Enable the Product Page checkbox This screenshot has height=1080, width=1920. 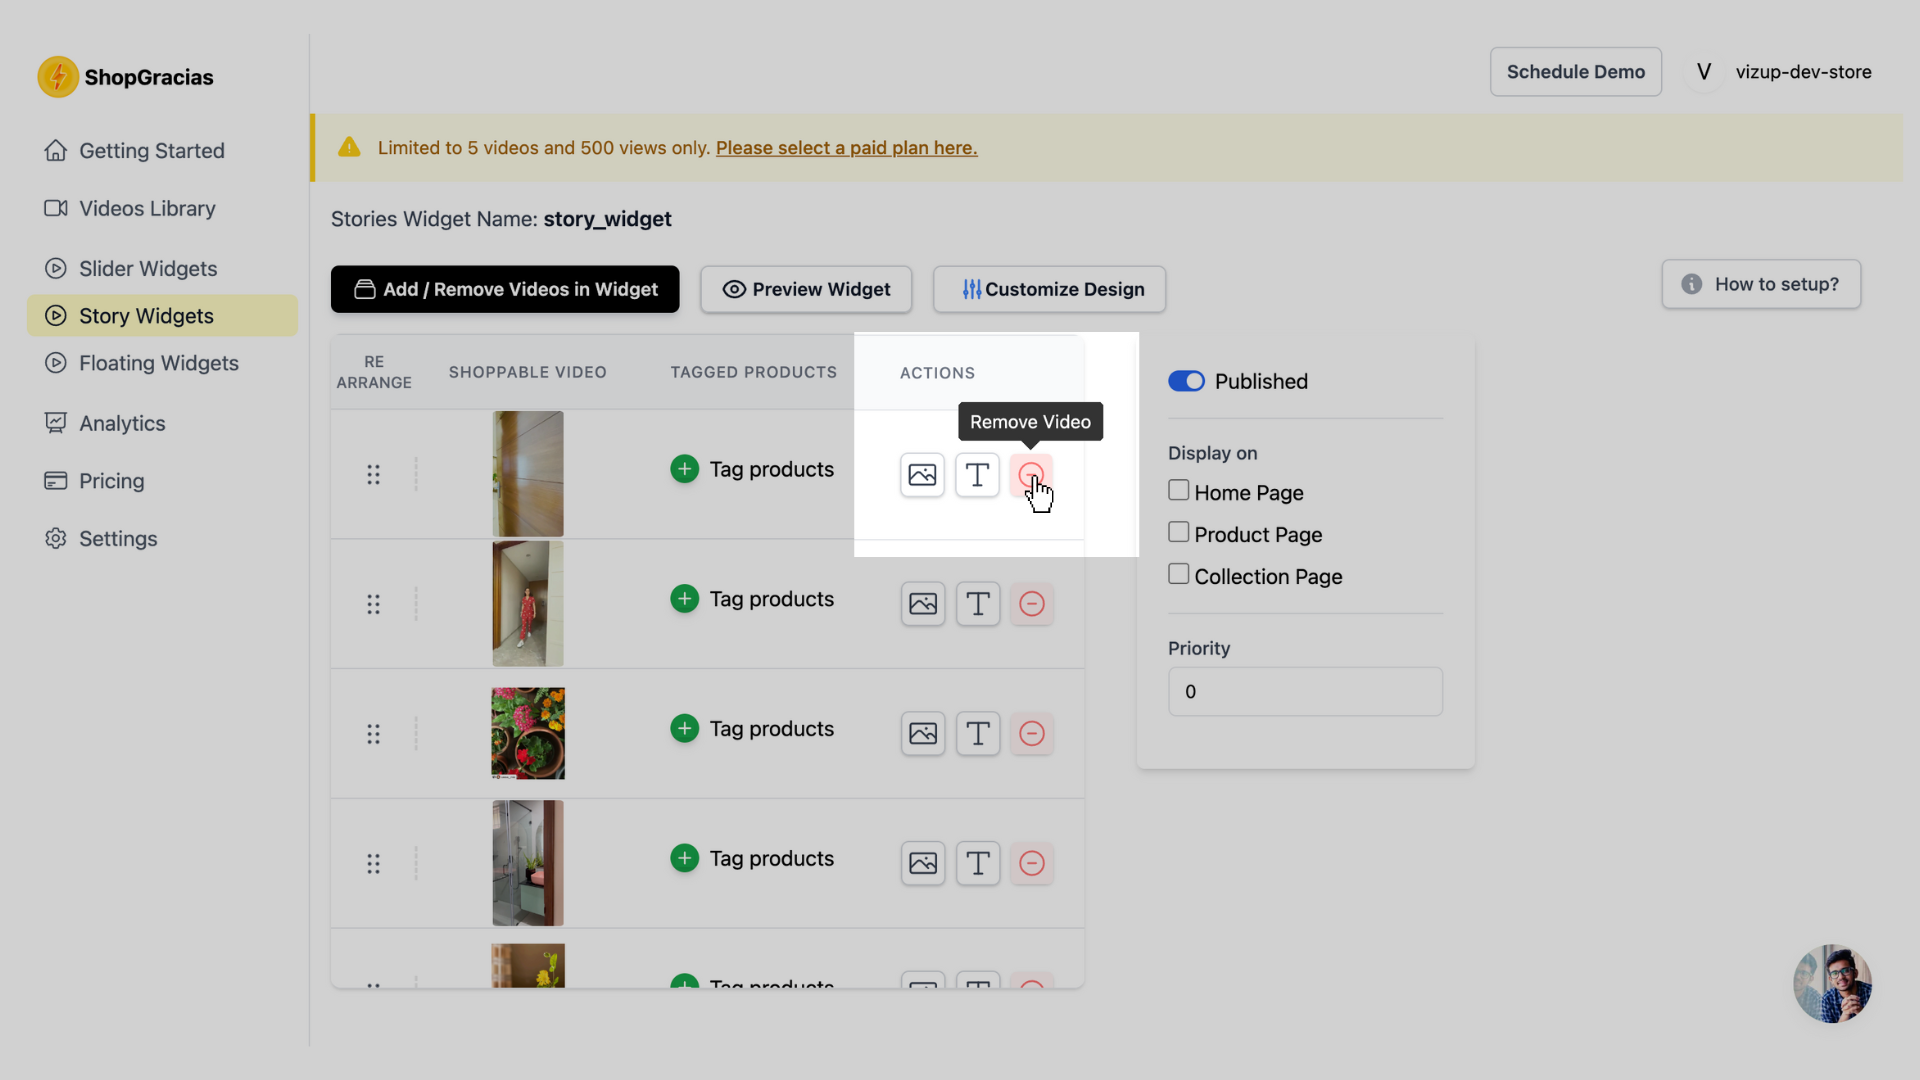pos(1178,534)
